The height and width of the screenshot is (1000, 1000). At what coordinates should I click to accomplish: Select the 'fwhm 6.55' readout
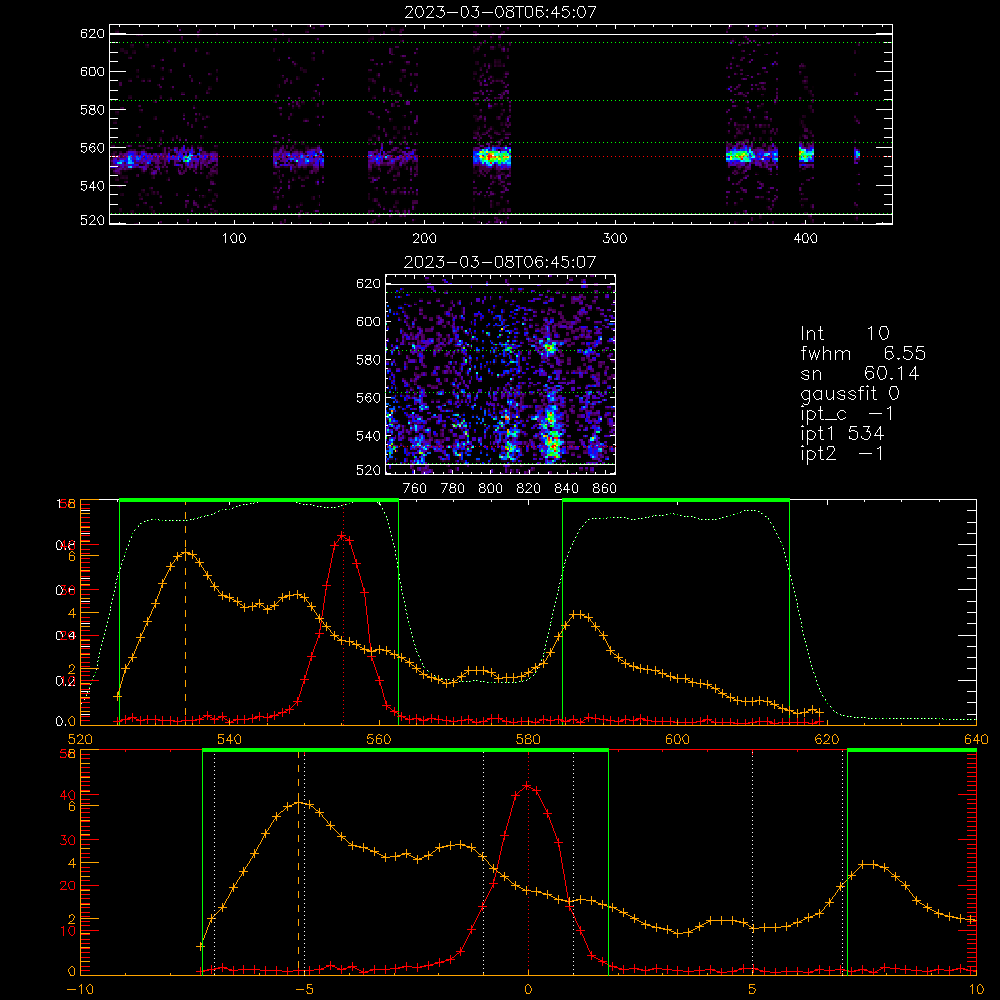click(863, 353)
